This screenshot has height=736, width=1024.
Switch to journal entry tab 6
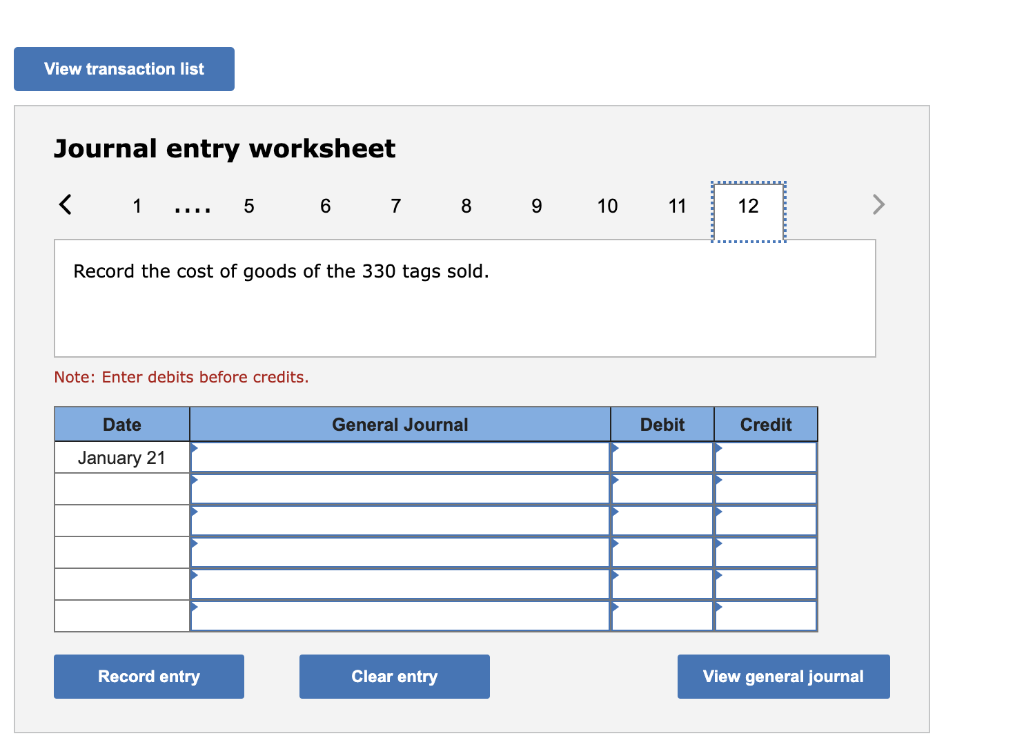(325, 206)
